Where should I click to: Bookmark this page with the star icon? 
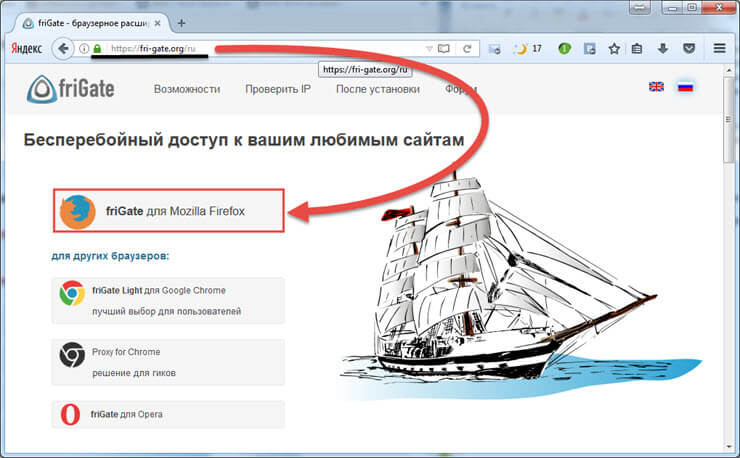point(614,49)
